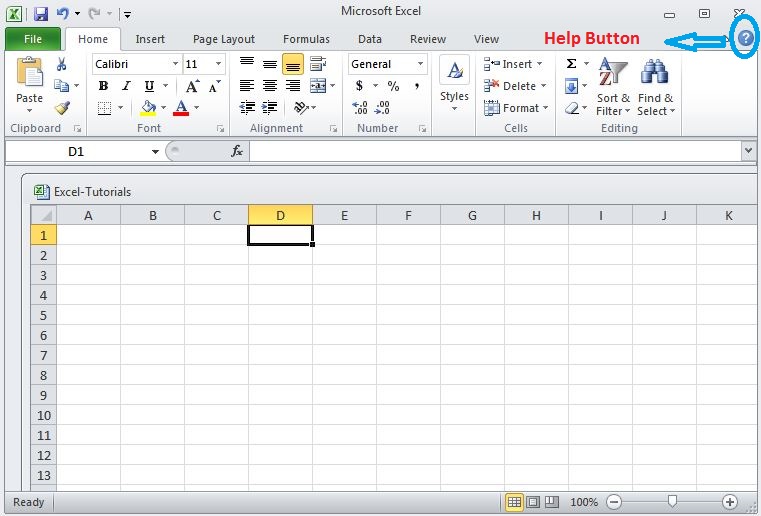Switch to the Page Layout tab
Viewport: 761px width, 516px height.
223,39
